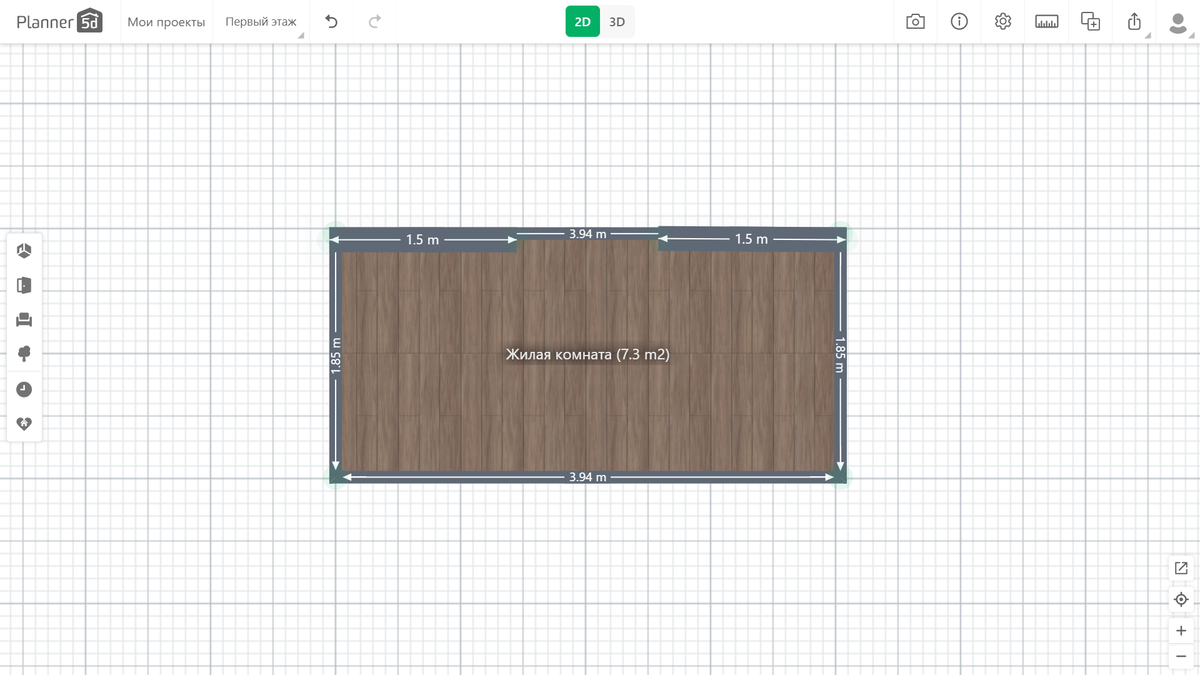Open the share export icon
Viewport: 1200px width, 675px height.
click(x=1134, y=21)
